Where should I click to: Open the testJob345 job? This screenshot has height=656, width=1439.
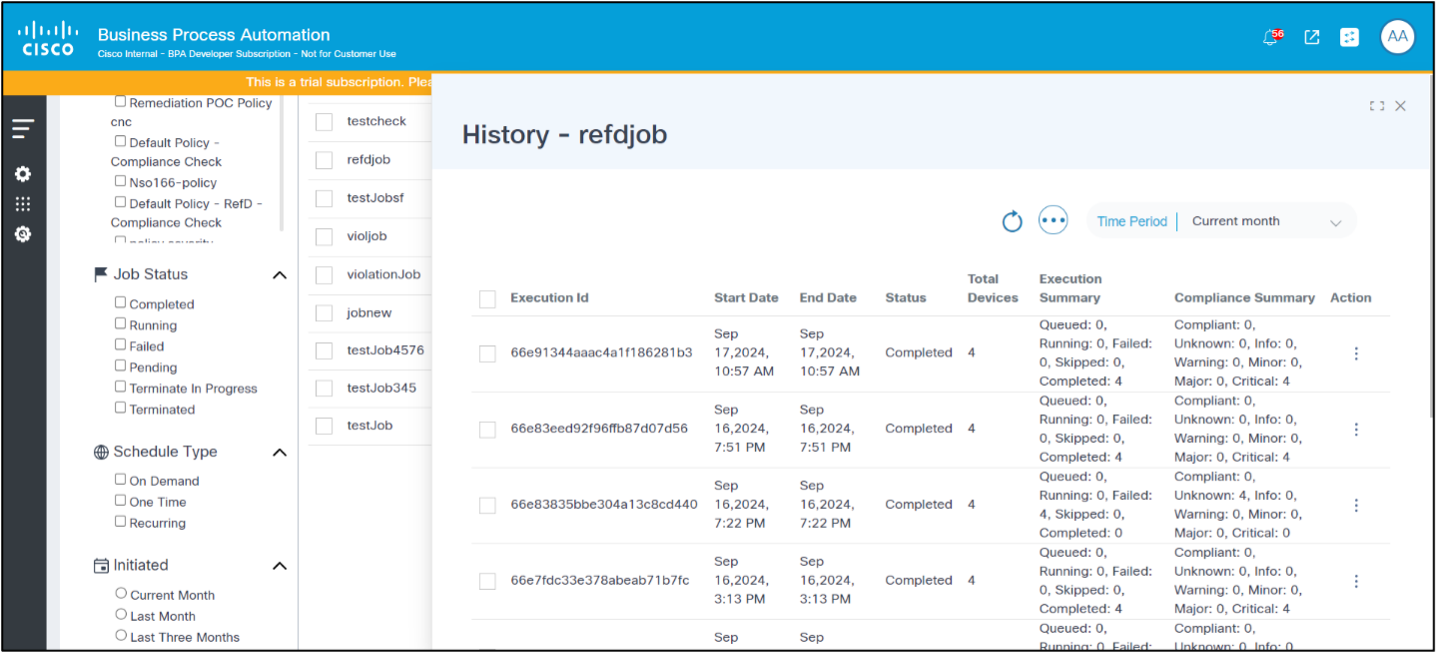pyautogui.click(x=381, y=388)
